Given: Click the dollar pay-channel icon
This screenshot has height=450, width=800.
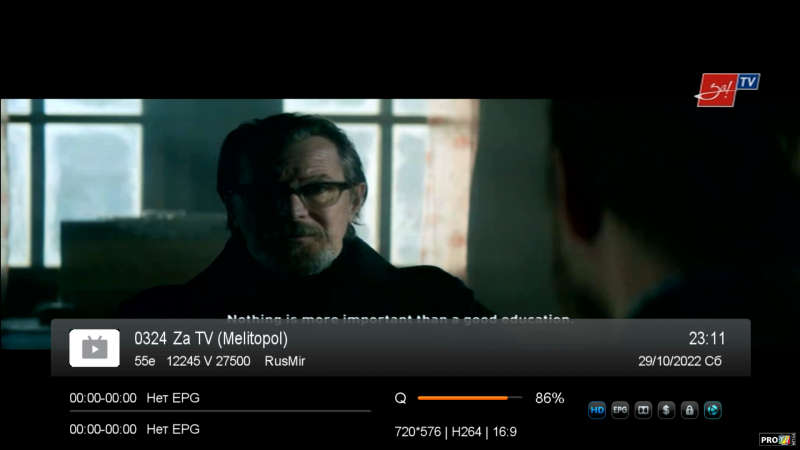Looking at the screenshot, I should (666, 410).
